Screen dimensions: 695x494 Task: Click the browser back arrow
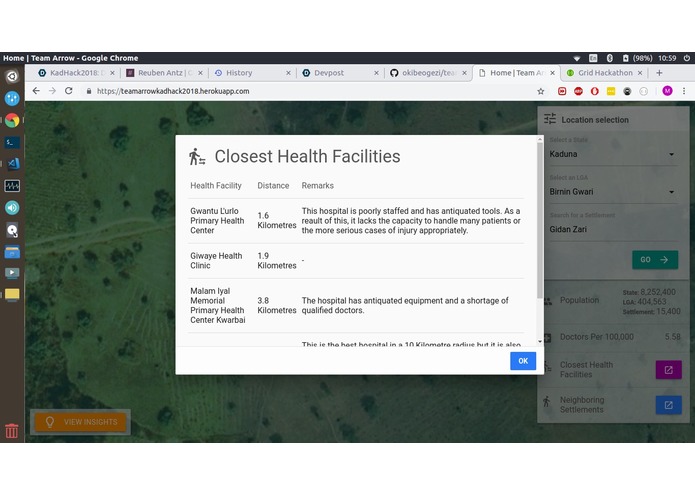[x=36, y=91]
